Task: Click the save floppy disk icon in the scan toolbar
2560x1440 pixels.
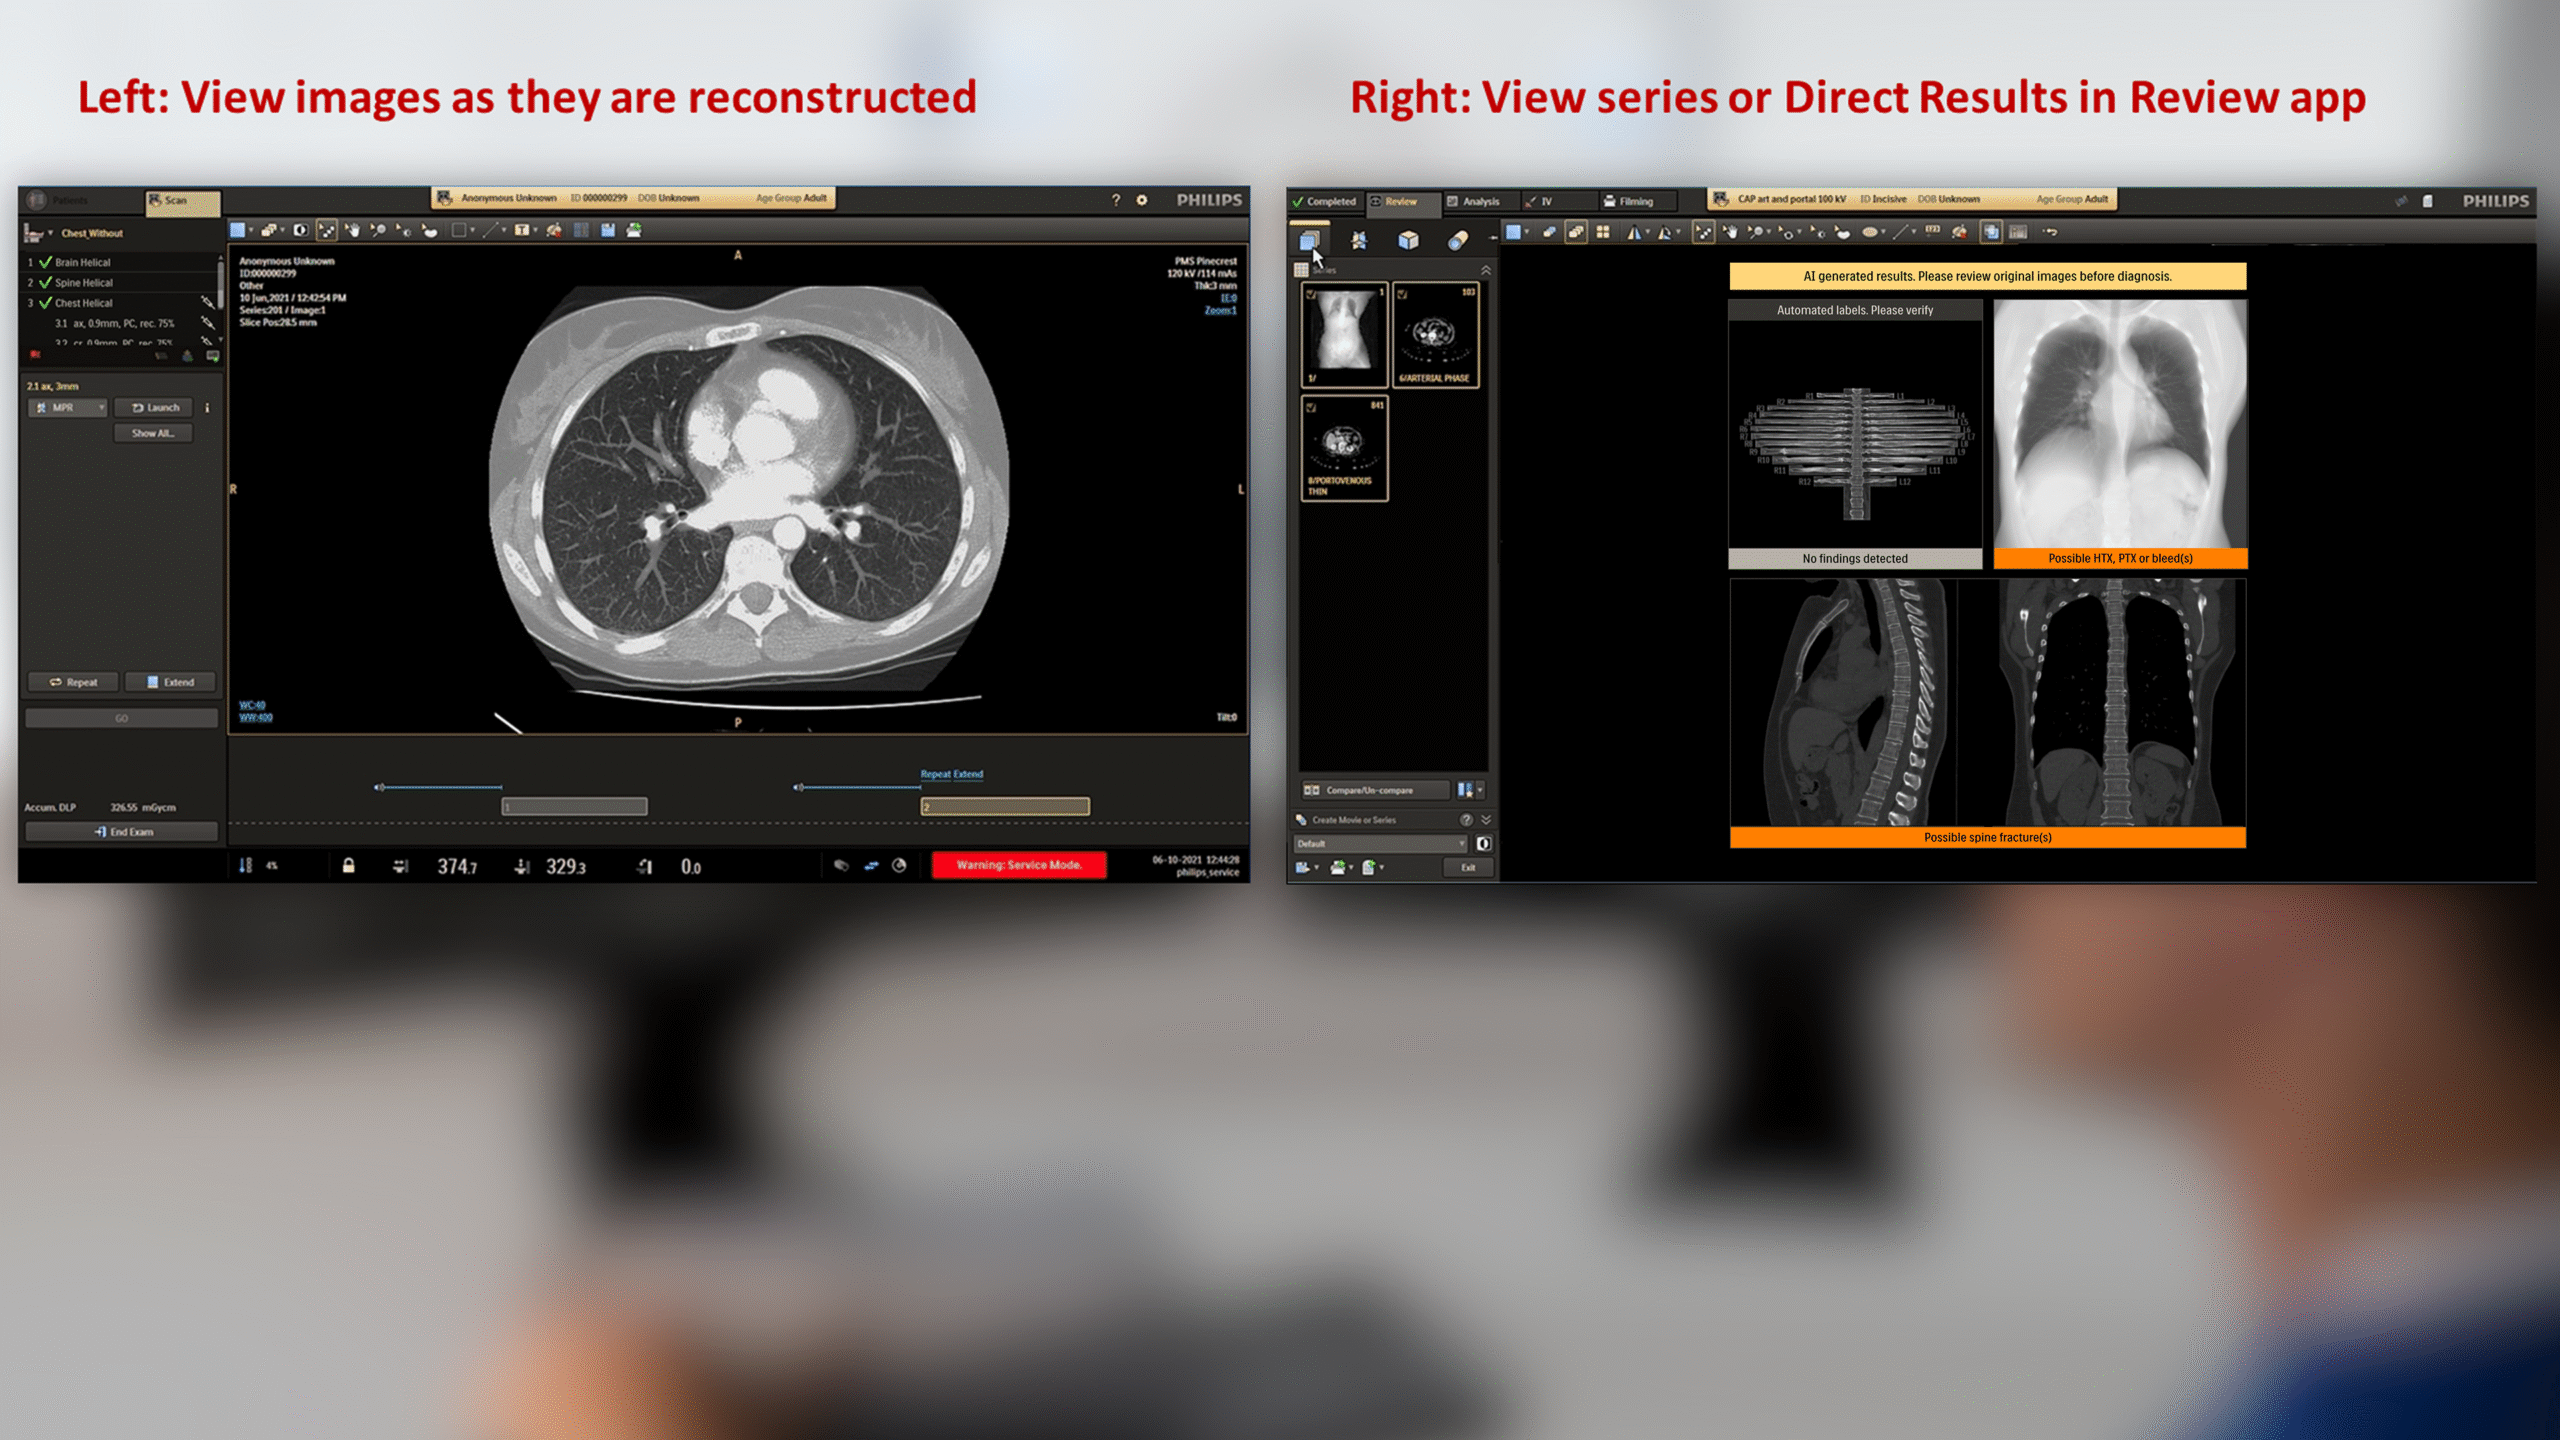Action: pyautogui.click(x=607, y=230)
